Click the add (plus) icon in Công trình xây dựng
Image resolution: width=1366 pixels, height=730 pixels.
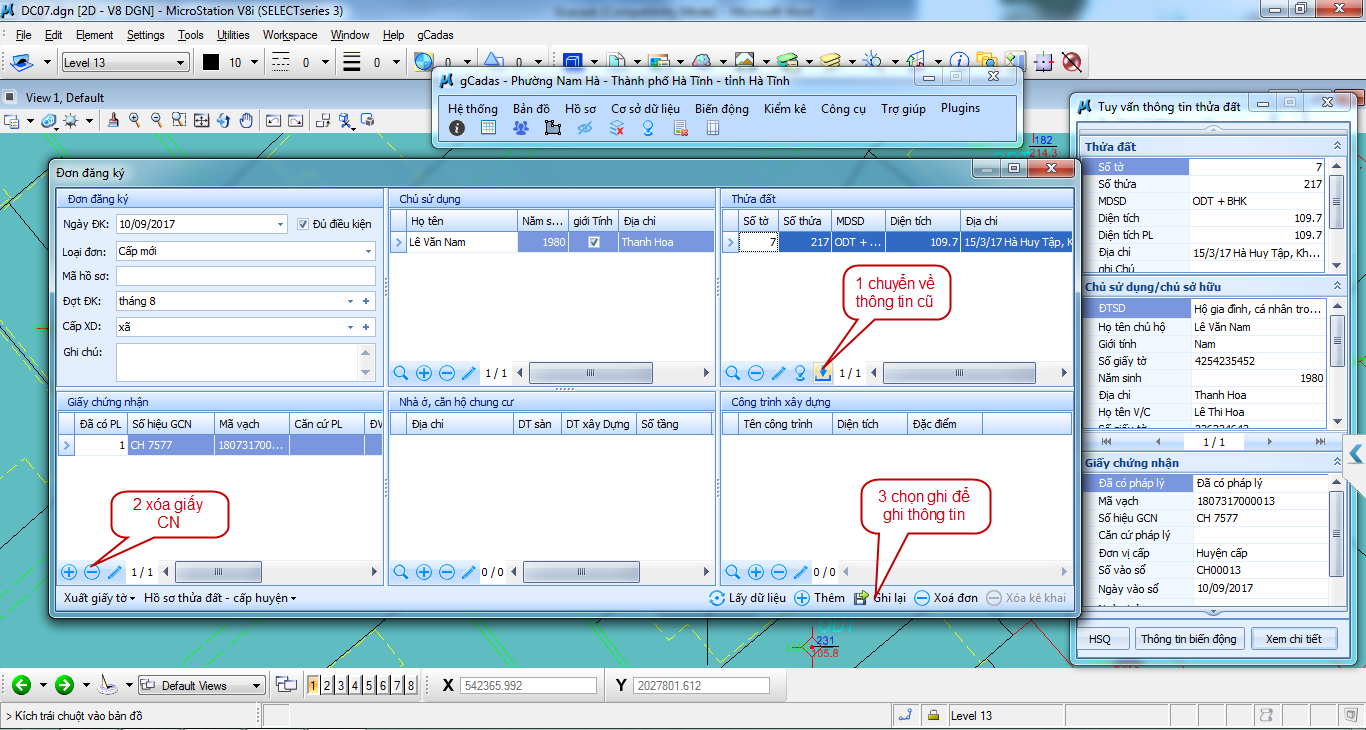[x=756, y=572]
